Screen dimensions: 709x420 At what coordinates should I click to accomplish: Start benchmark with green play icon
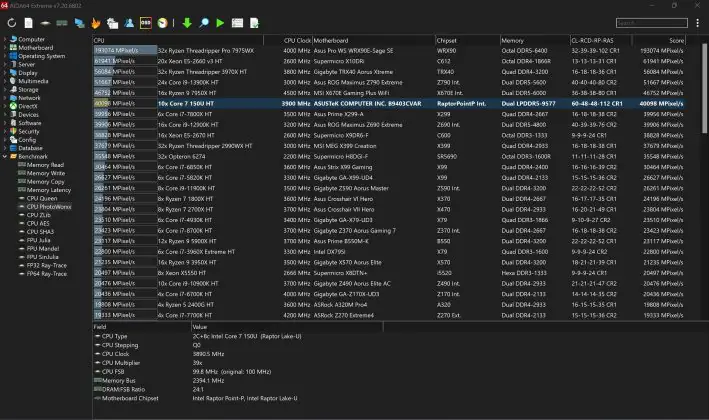tap(220, 23)
